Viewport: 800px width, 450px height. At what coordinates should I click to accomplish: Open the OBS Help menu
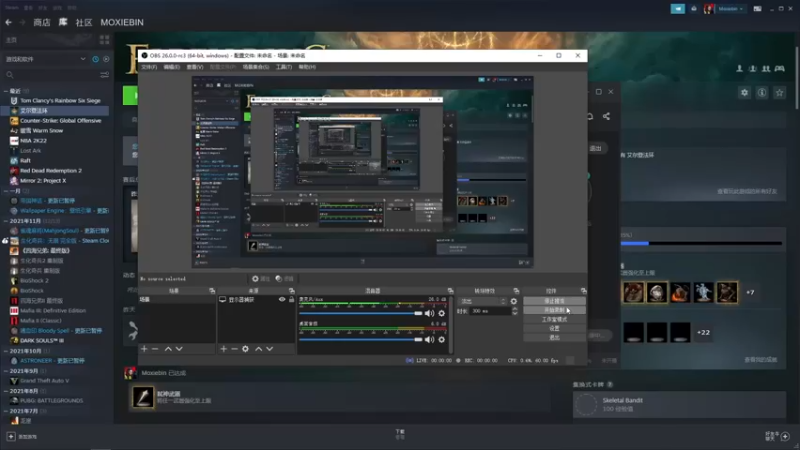pyautogui.click(x=307, y=67)
